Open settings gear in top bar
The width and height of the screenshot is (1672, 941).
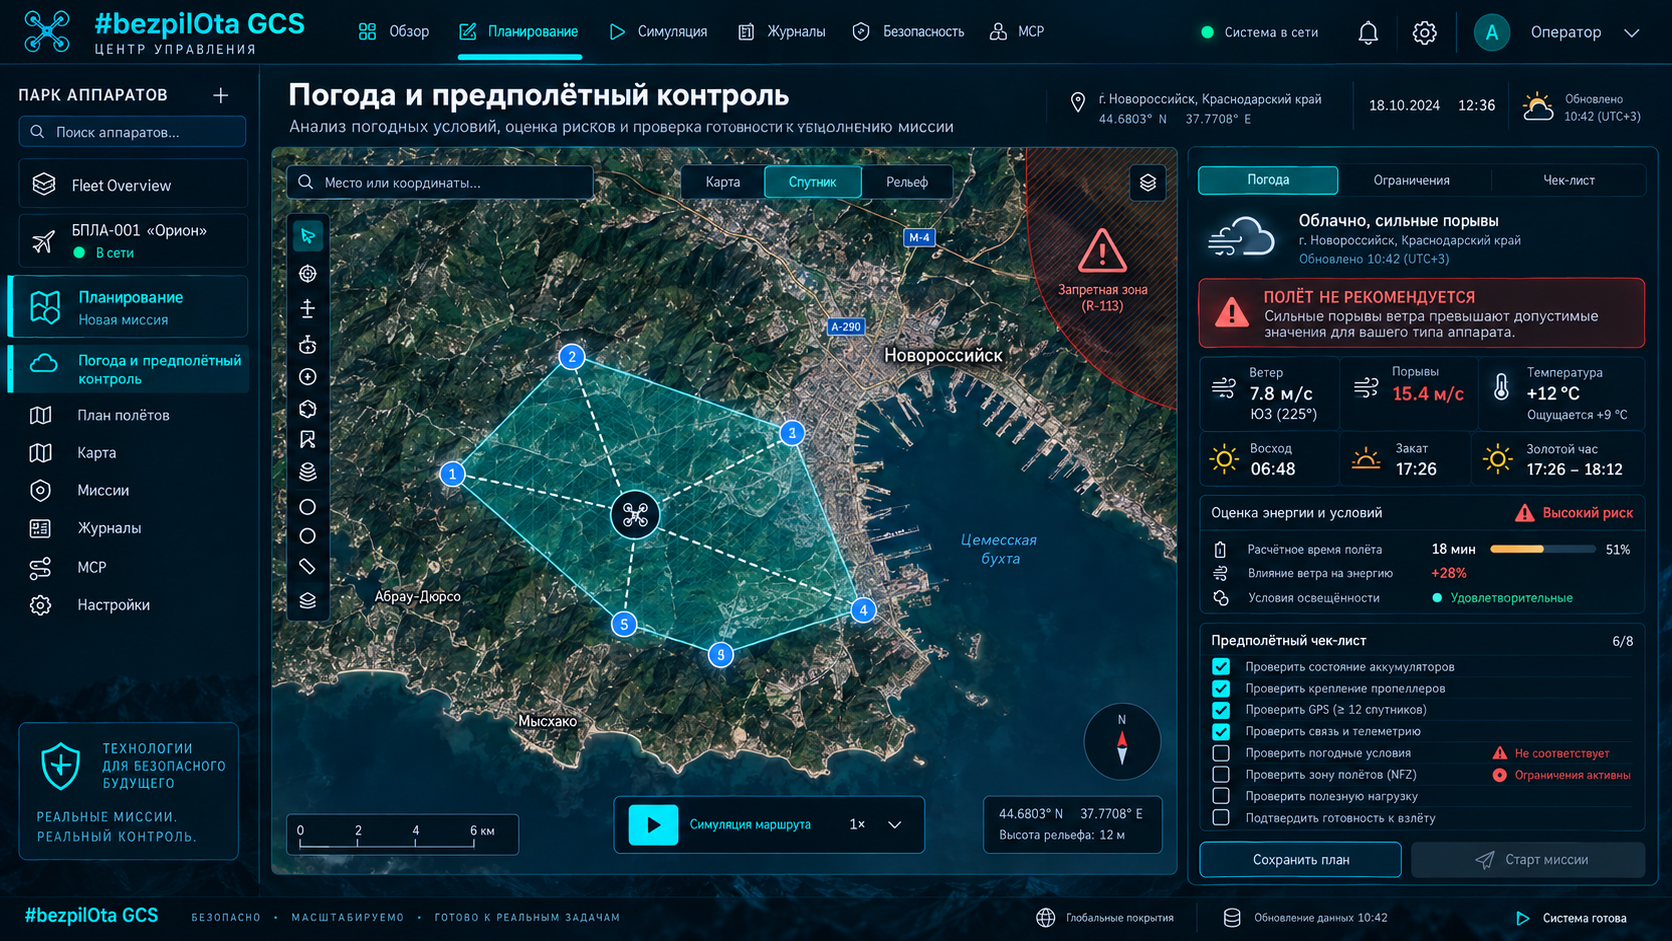tap(1424, 33)
